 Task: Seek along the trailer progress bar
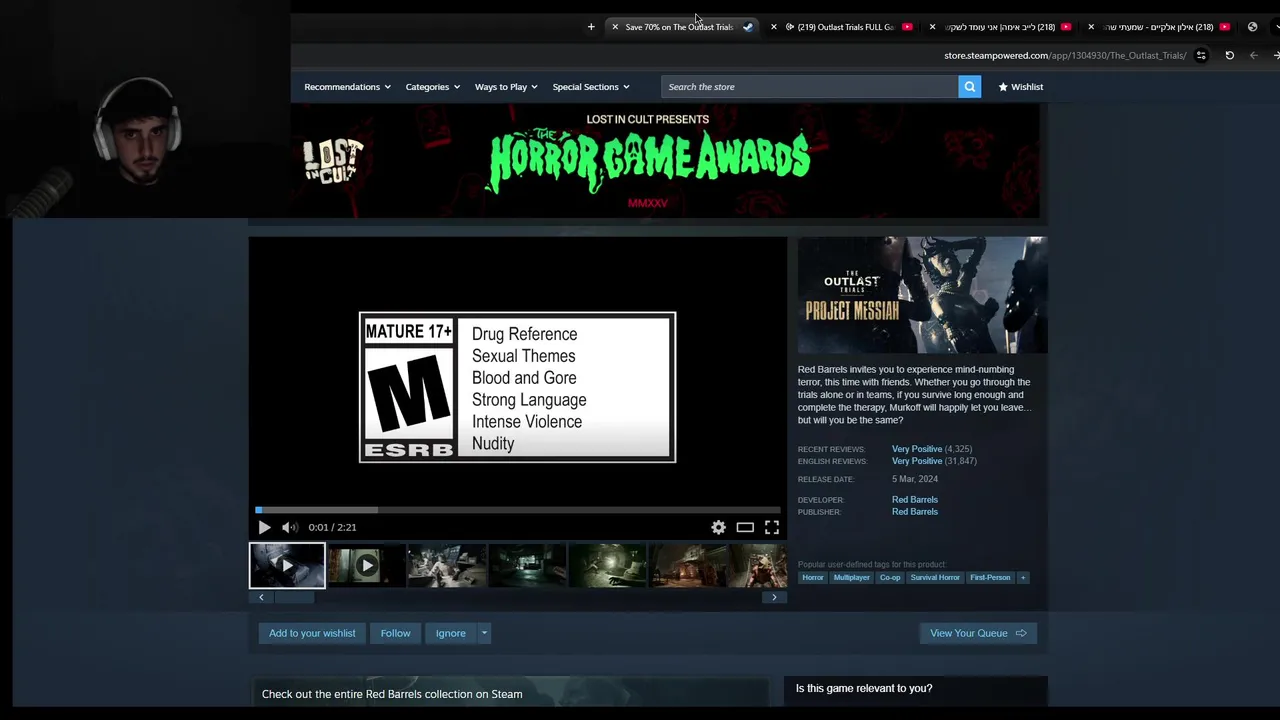coord(518,510)
